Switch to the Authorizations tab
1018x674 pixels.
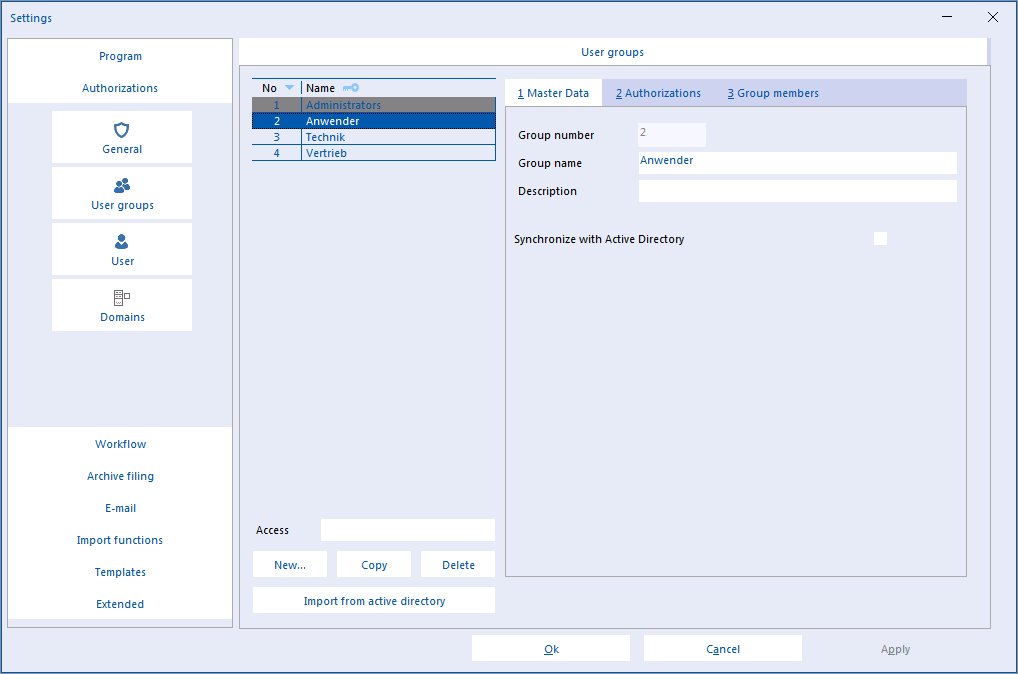pos(658,93)
